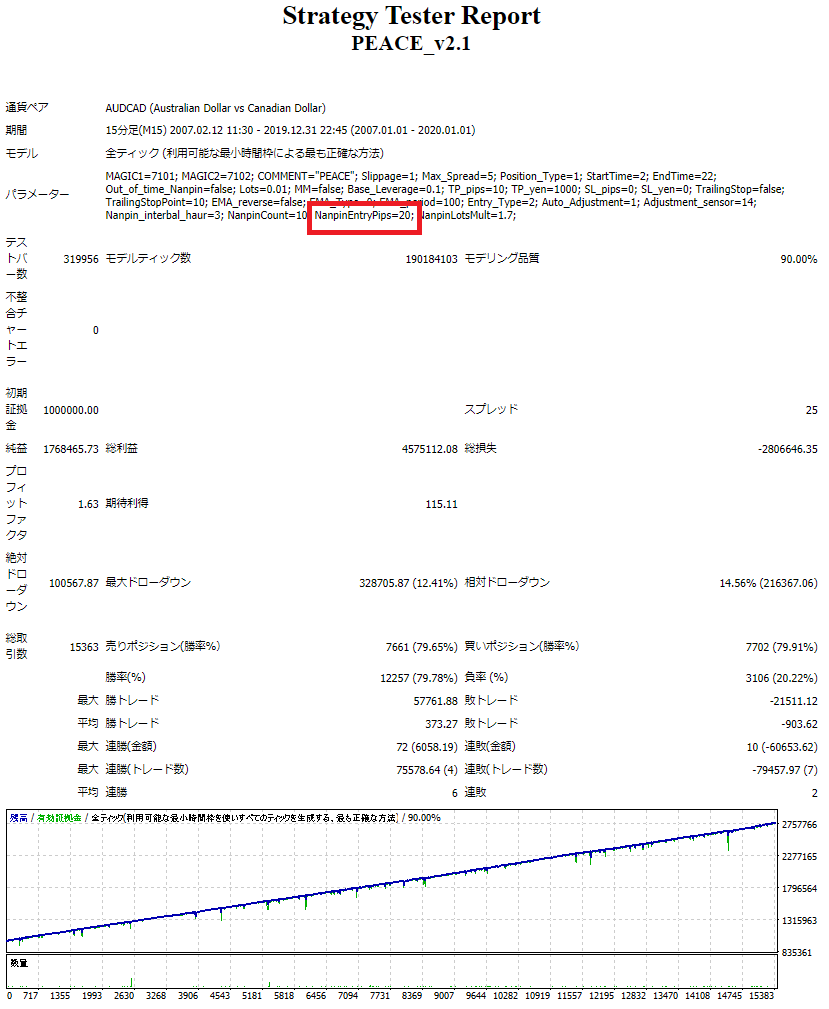Image resolution: width=829 pixels, height=1009 pixels.
Task: Click the max drawdown value 328705.87 (12.41%)
Action: pos(408,583)
